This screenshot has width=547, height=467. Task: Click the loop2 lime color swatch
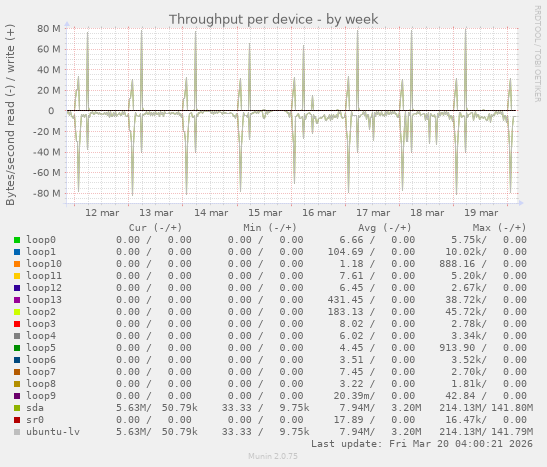tap(17, 312)
